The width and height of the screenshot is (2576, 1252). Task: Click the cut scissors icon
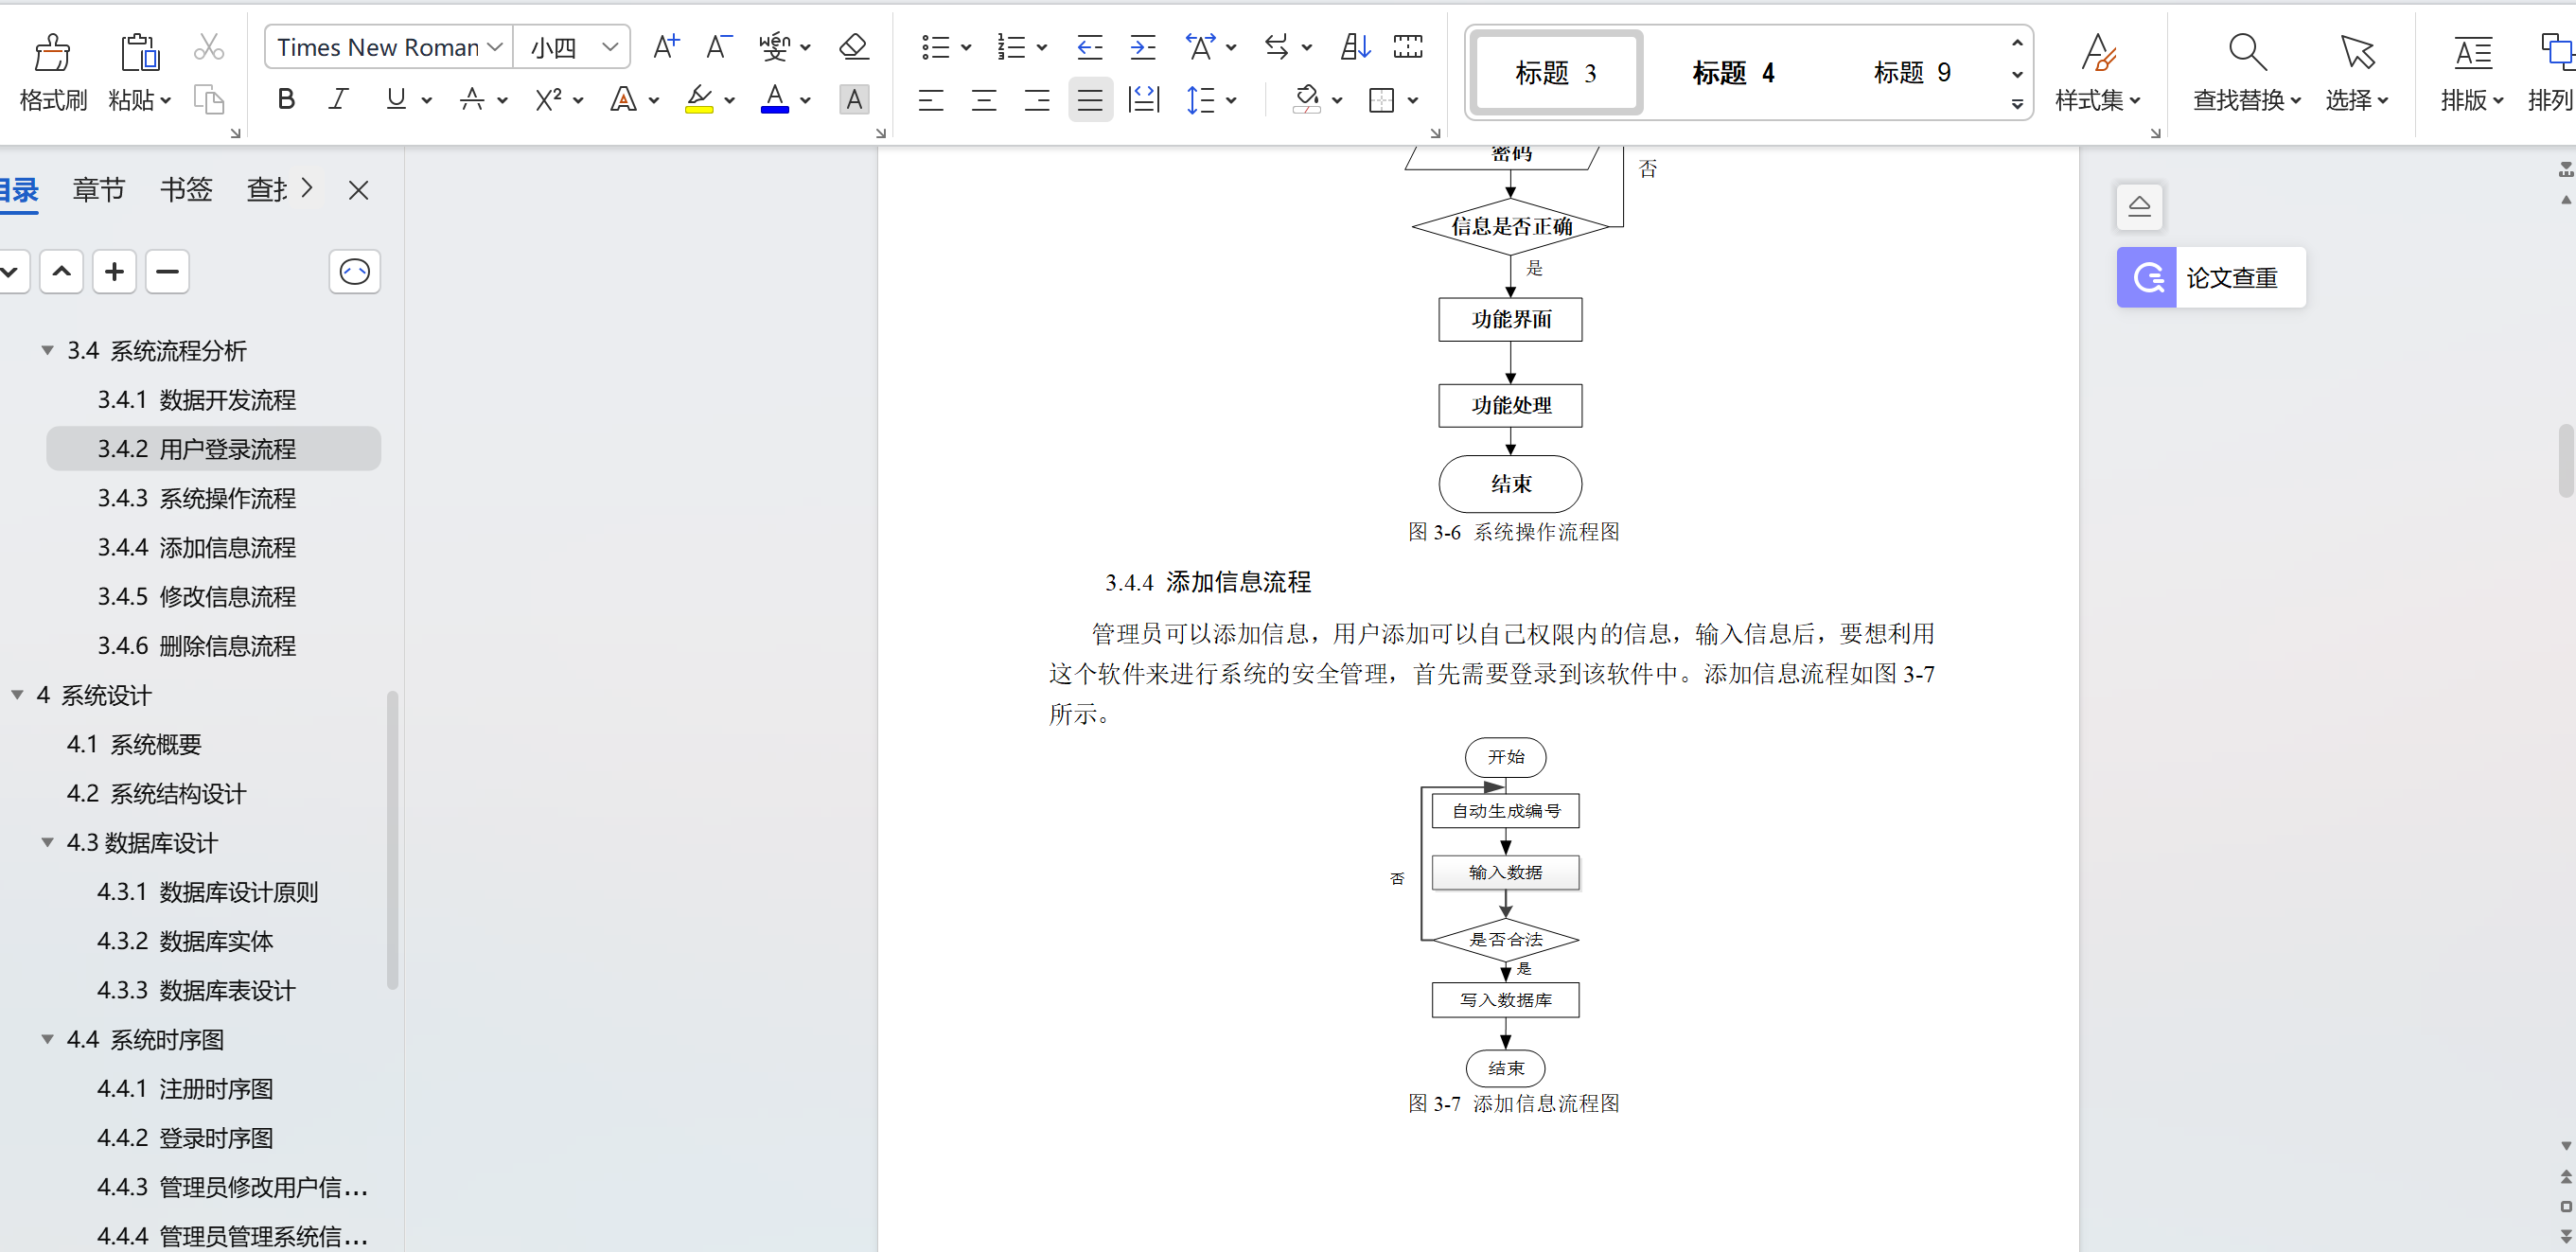point(208,46)
